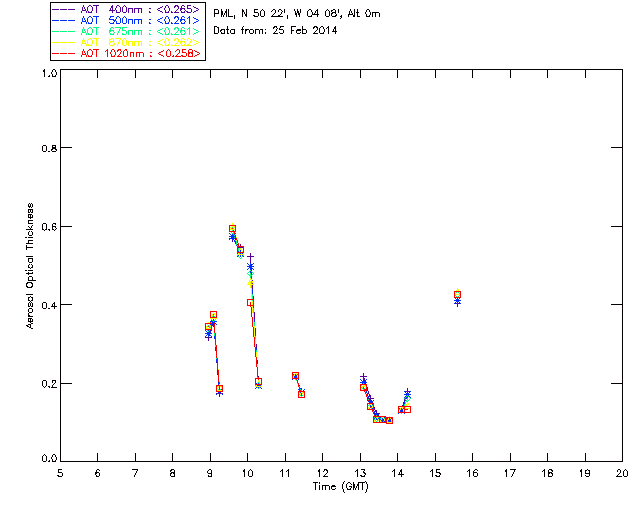Click the y-axis value 0.2
640x512 pixels.
point(49,383)
